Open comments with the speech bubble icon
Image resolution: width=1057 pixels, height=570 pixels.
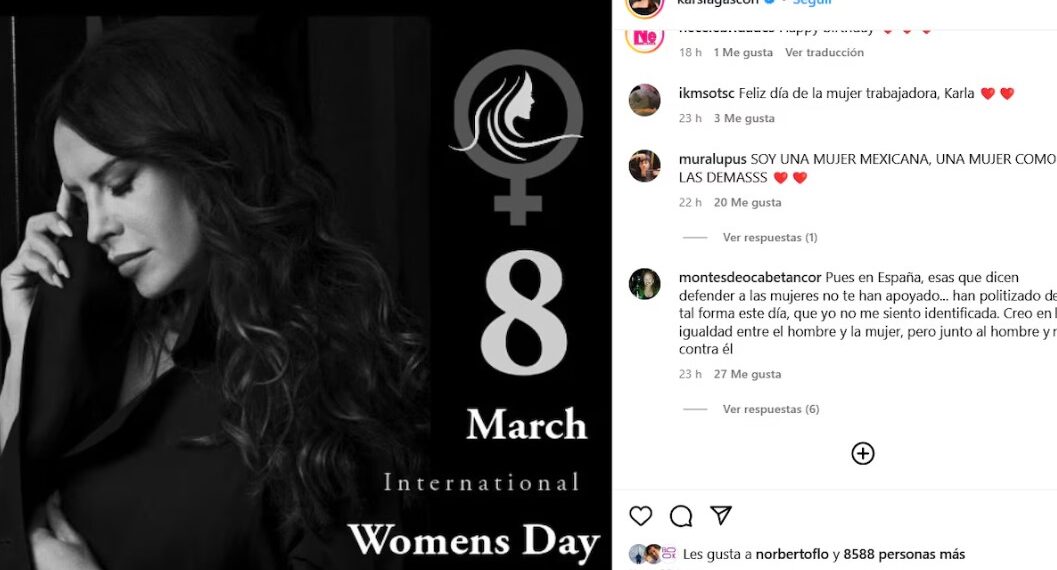point(681,516)
